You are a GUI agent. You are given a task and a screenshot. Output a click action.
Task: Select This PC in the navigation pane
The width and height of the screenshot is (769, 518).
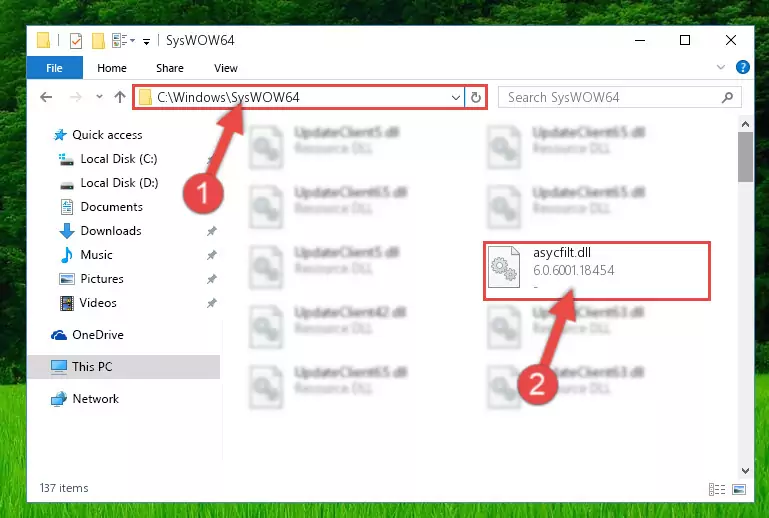click(124, 366)
